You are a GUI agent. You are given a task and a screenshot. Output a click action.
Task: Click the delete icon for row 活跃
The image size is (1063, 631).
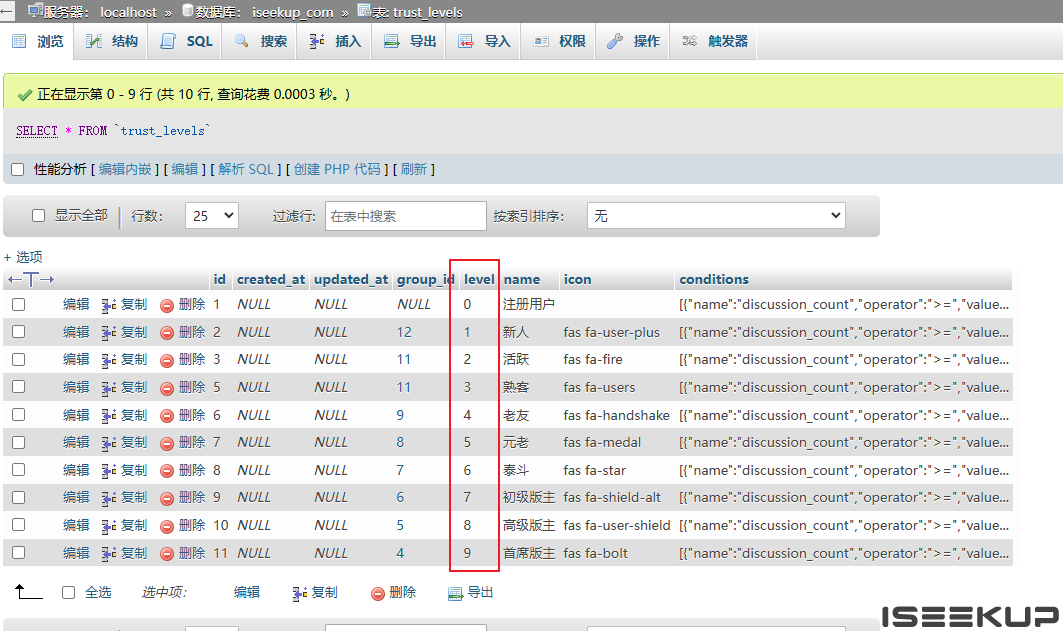tap(167, 361)
